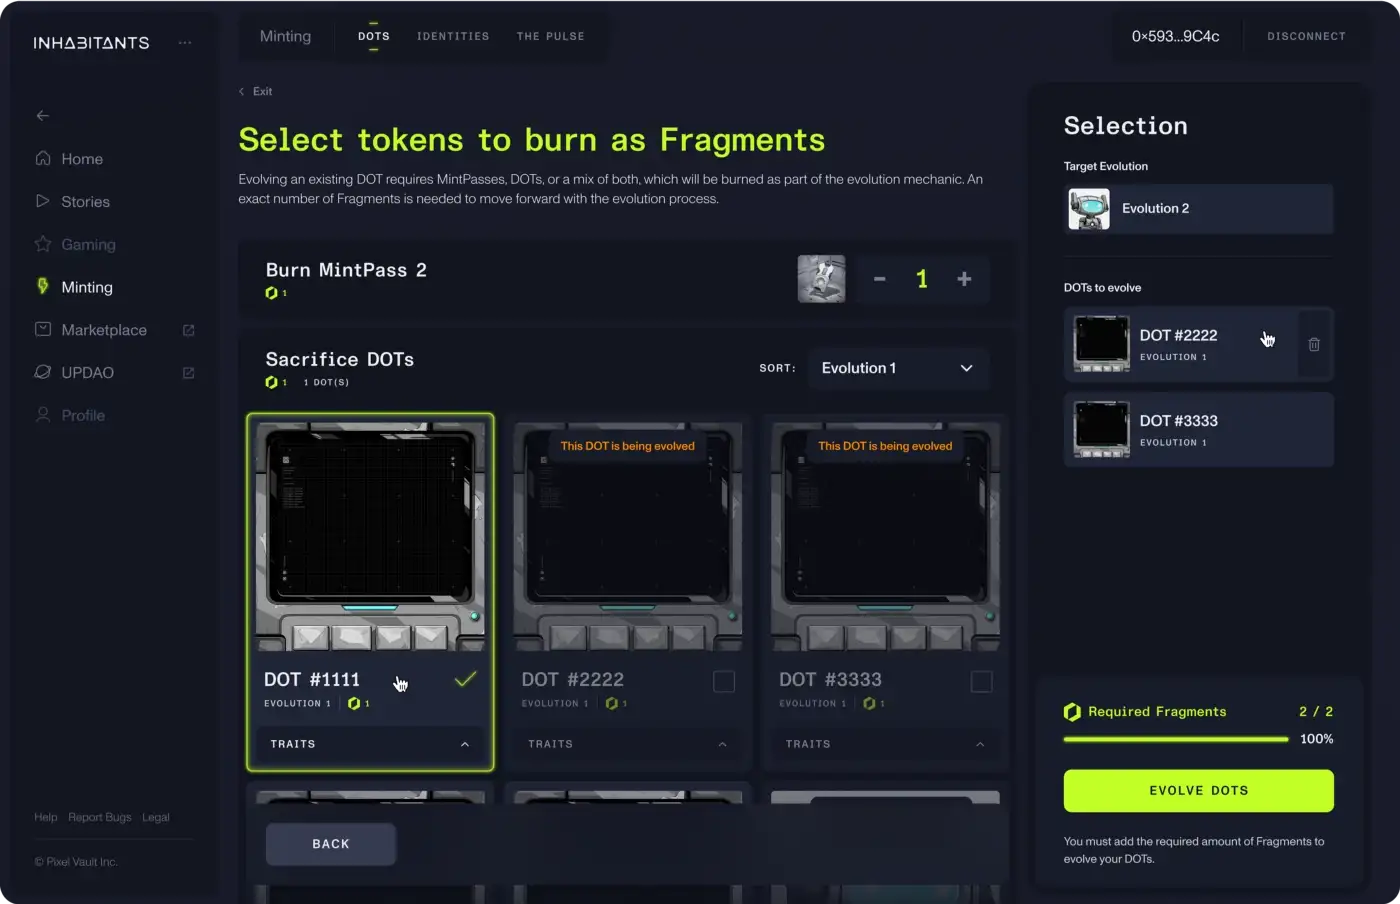Click the Required Fragments hexagon icon
The height and width of the screenshot is (904, 1400).
pos(1072,712)
